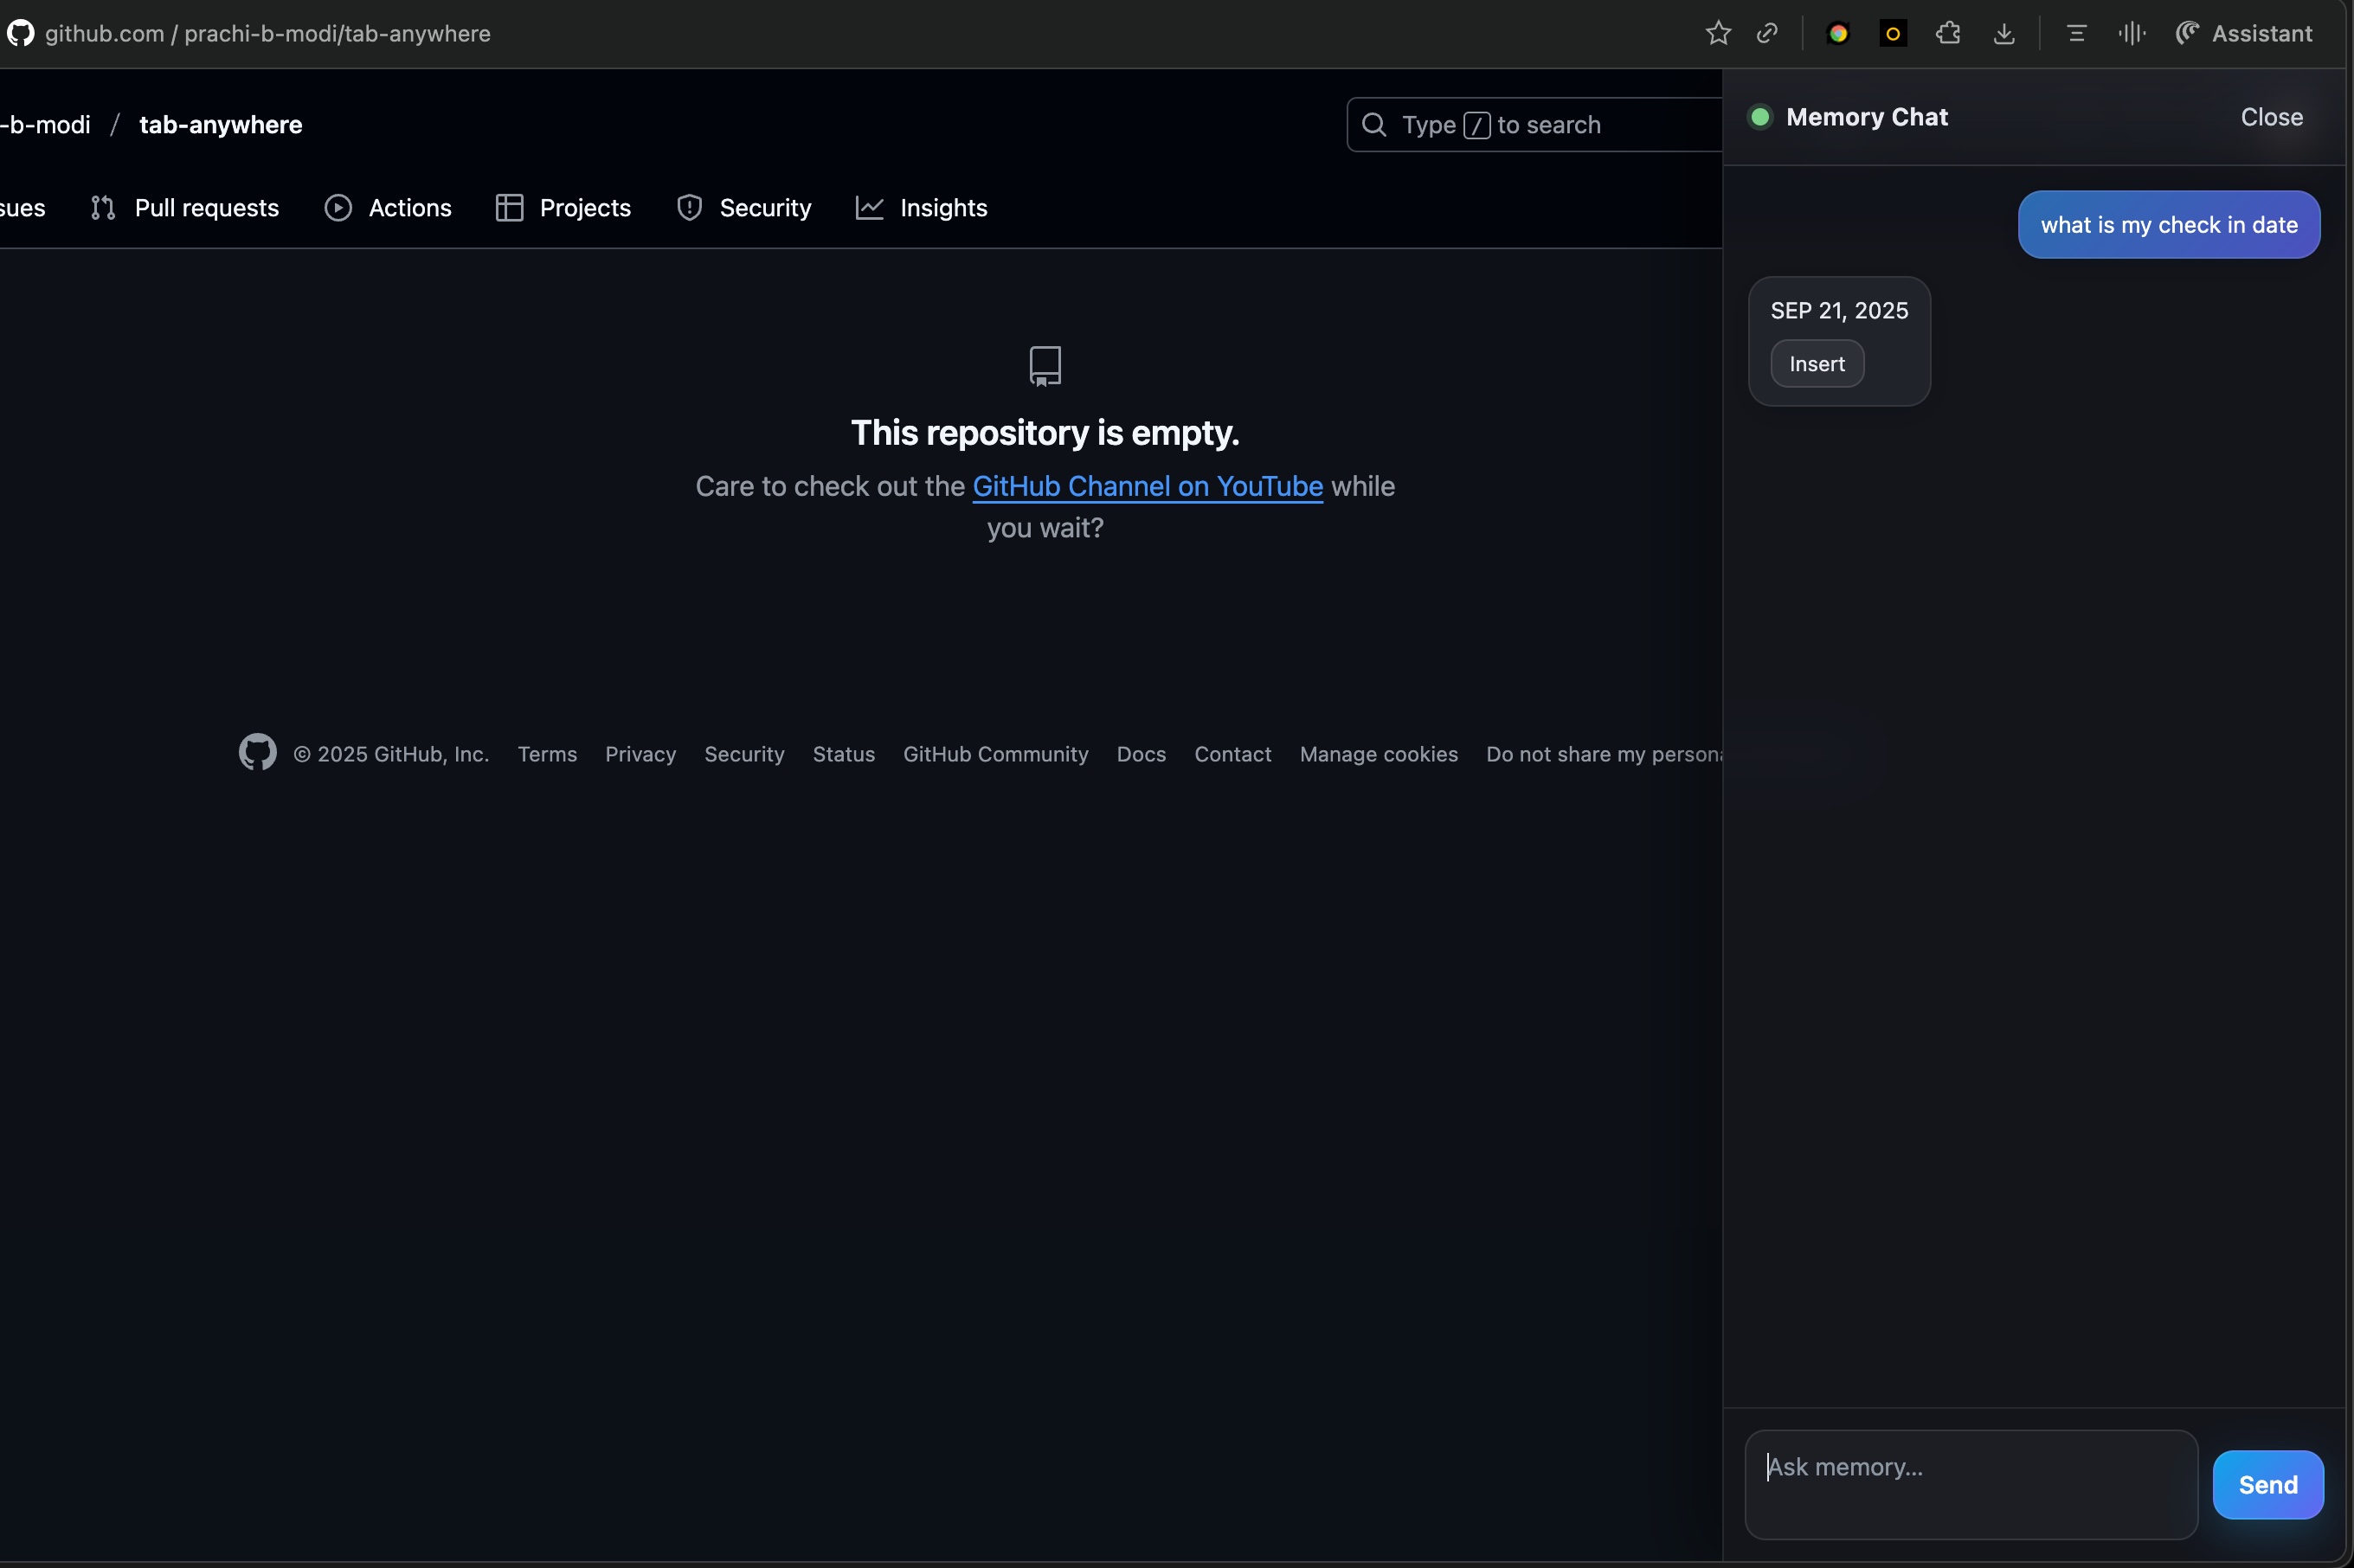Image resolution: width=2354 pixels, height=1568 pixels.
Task: Open the extensions puzzle piece icon
Action: 1947,34
